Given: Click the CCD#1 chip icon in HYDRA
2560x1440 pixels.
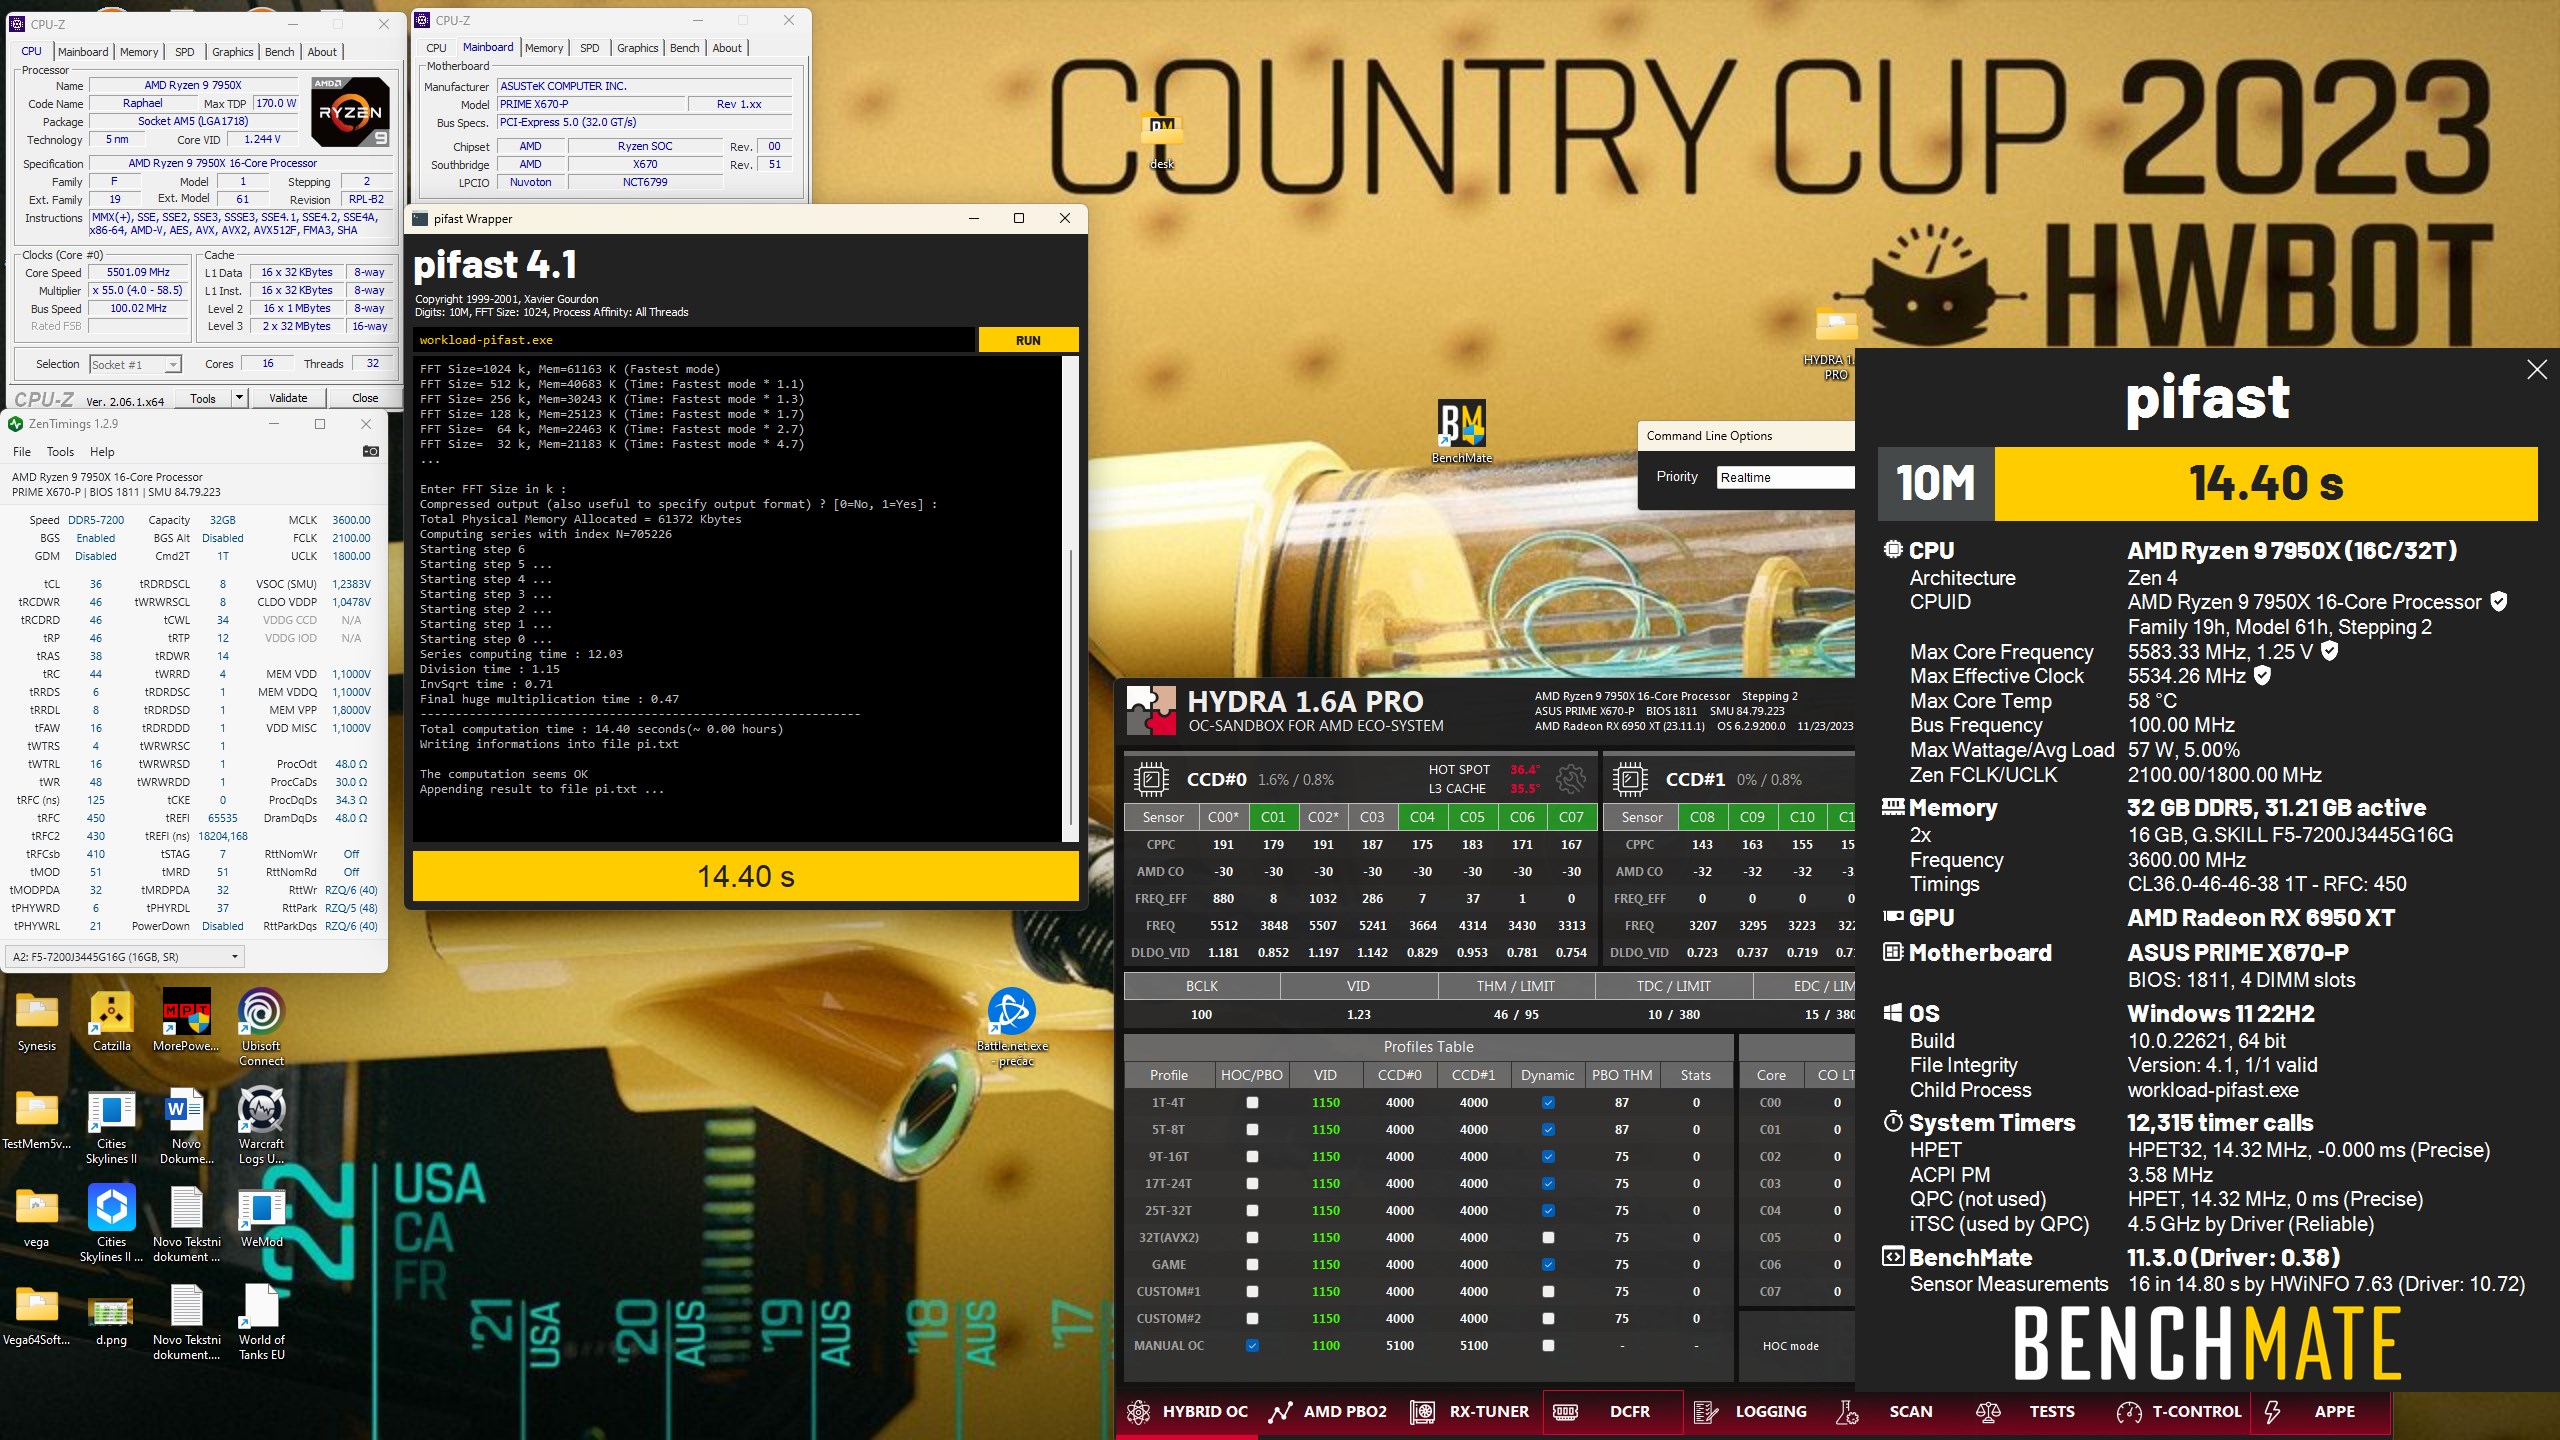Looking at the screenshot, I should click(x=1630, y=779).
